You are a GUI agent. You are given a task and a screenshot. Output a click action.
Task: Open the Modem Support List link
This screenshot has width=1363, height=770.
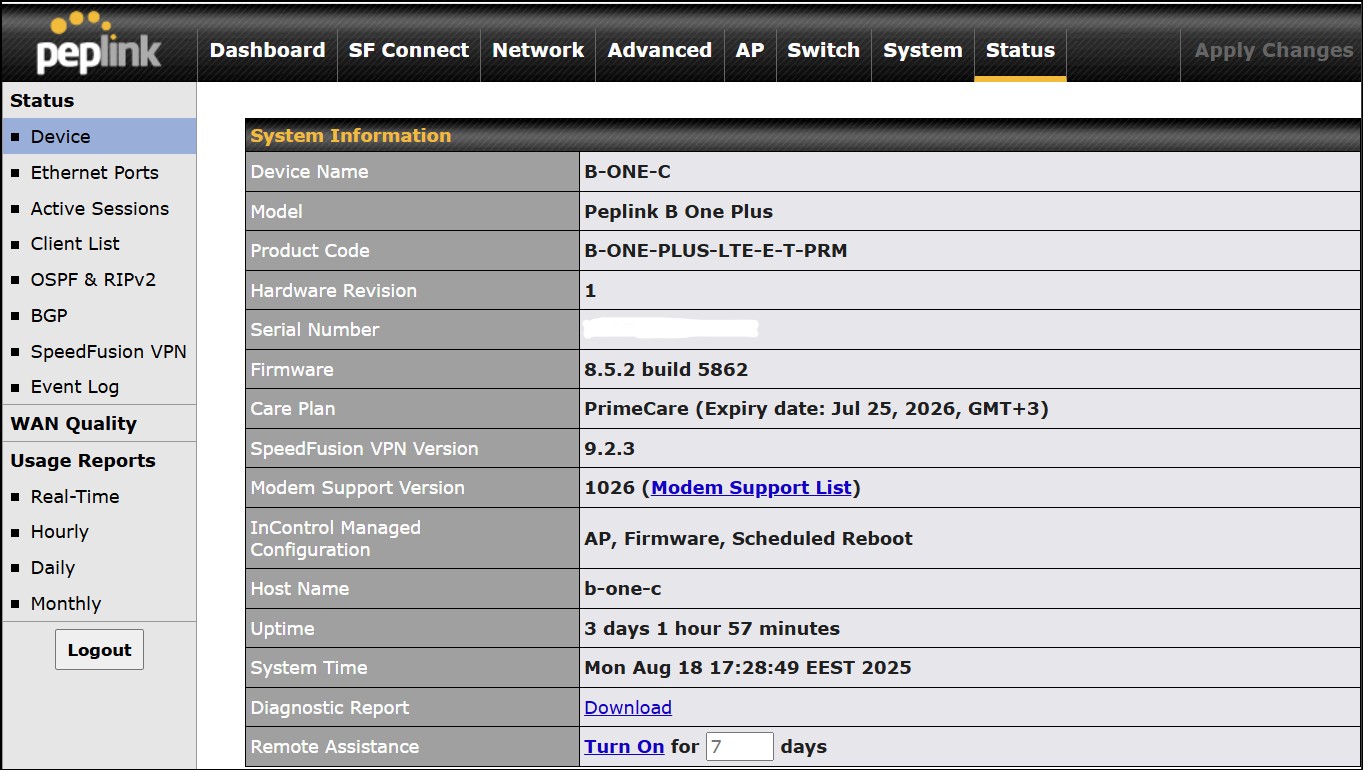(x=751, y=488)
